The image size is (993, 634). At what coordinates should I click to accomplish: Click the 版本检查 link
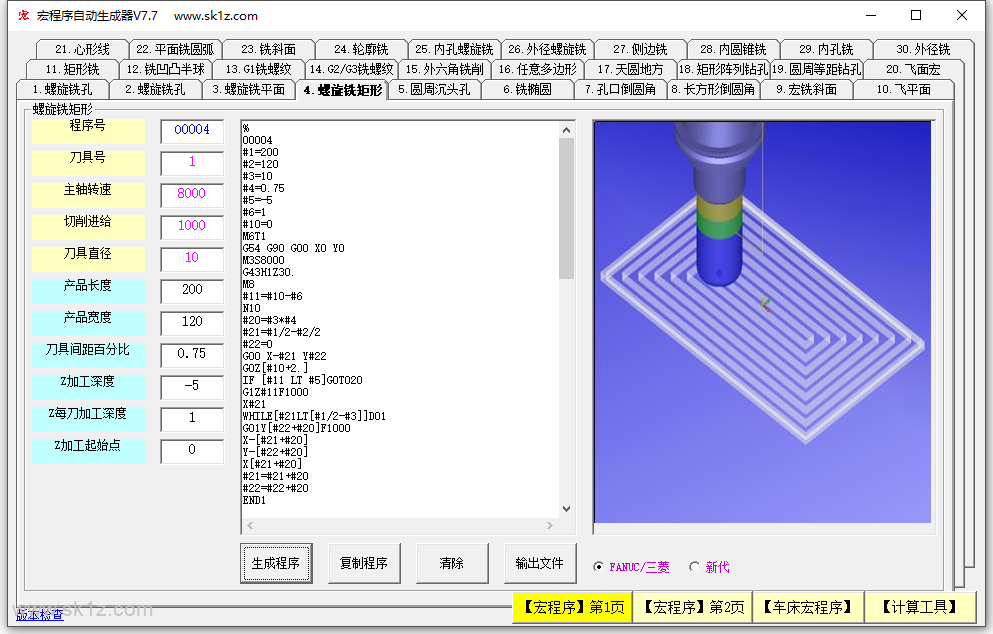click(x=39, y=614)
